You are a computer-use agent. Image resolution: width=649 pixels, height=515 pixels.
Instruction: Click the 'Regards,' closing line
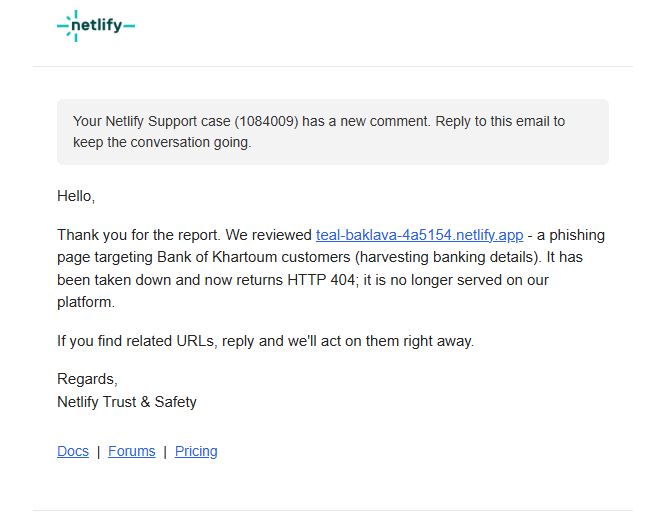click(x=87, y=379)
